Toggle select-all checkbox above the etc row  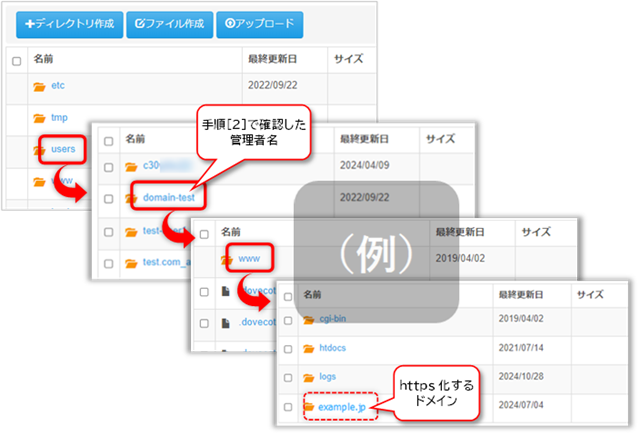pos(15,61)
